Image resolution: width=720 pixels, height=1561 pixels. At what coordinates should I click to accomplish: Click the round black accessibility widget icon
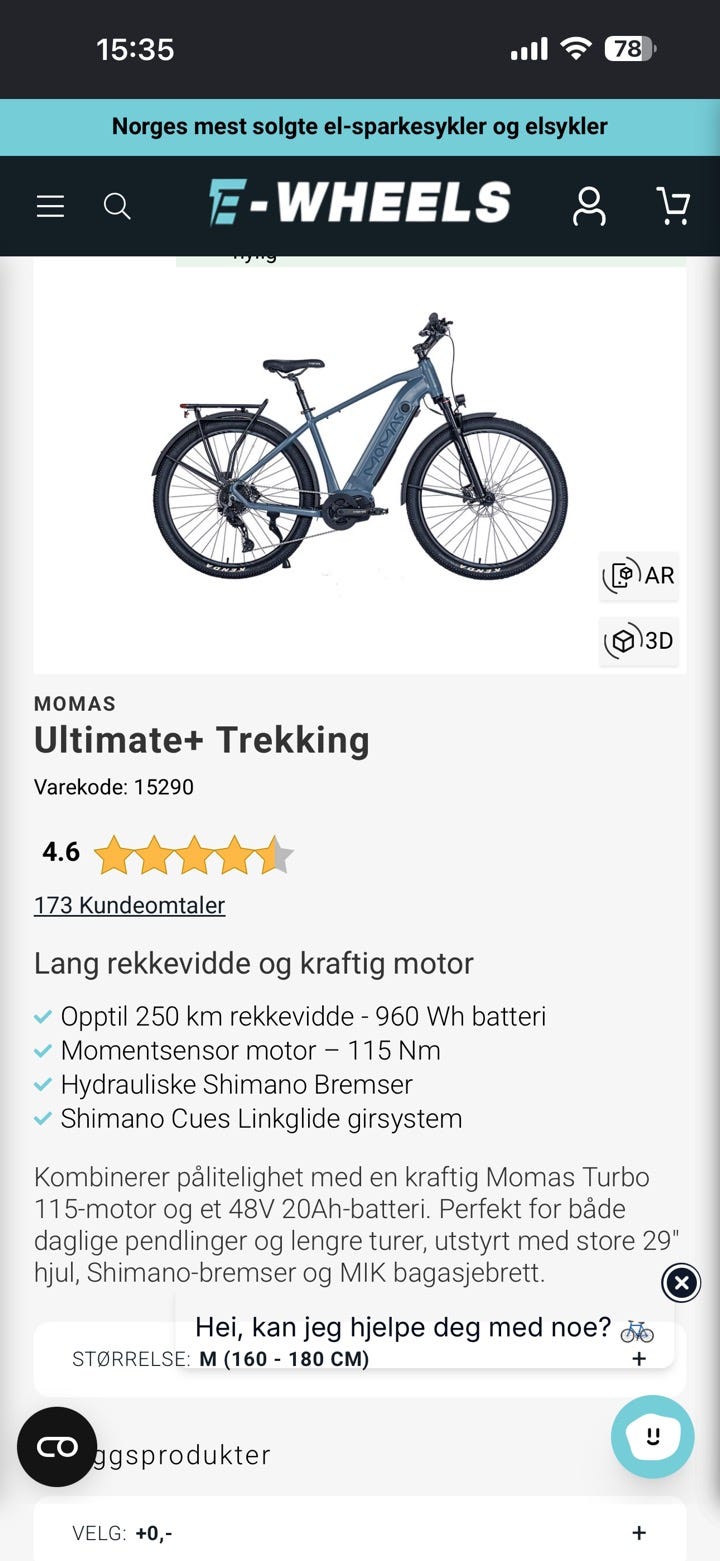tap(57, 1446)
